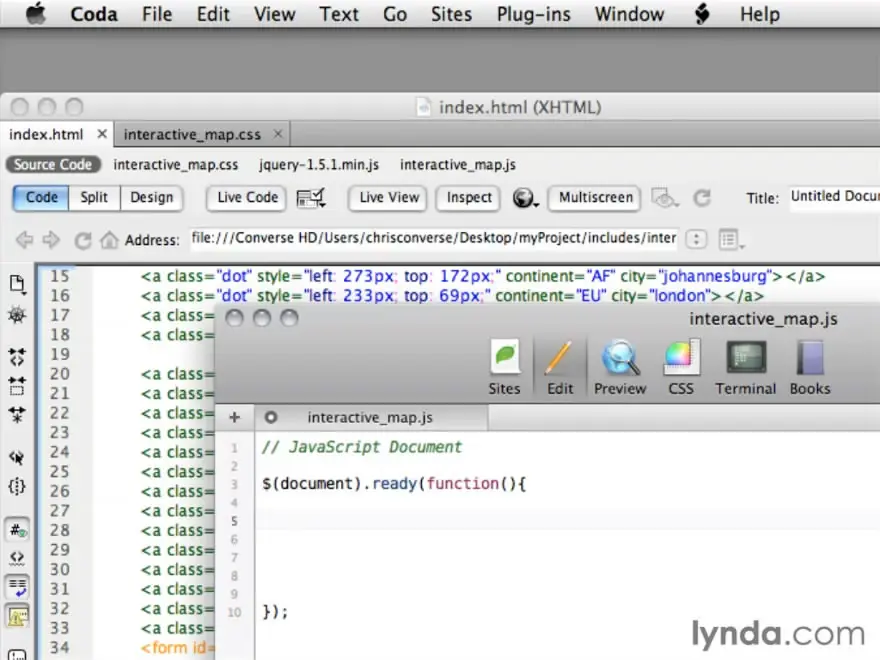Screen dimensions: 880x660
Task: Switch to the interactive_map.css document tab
Action: click(192, 135)
